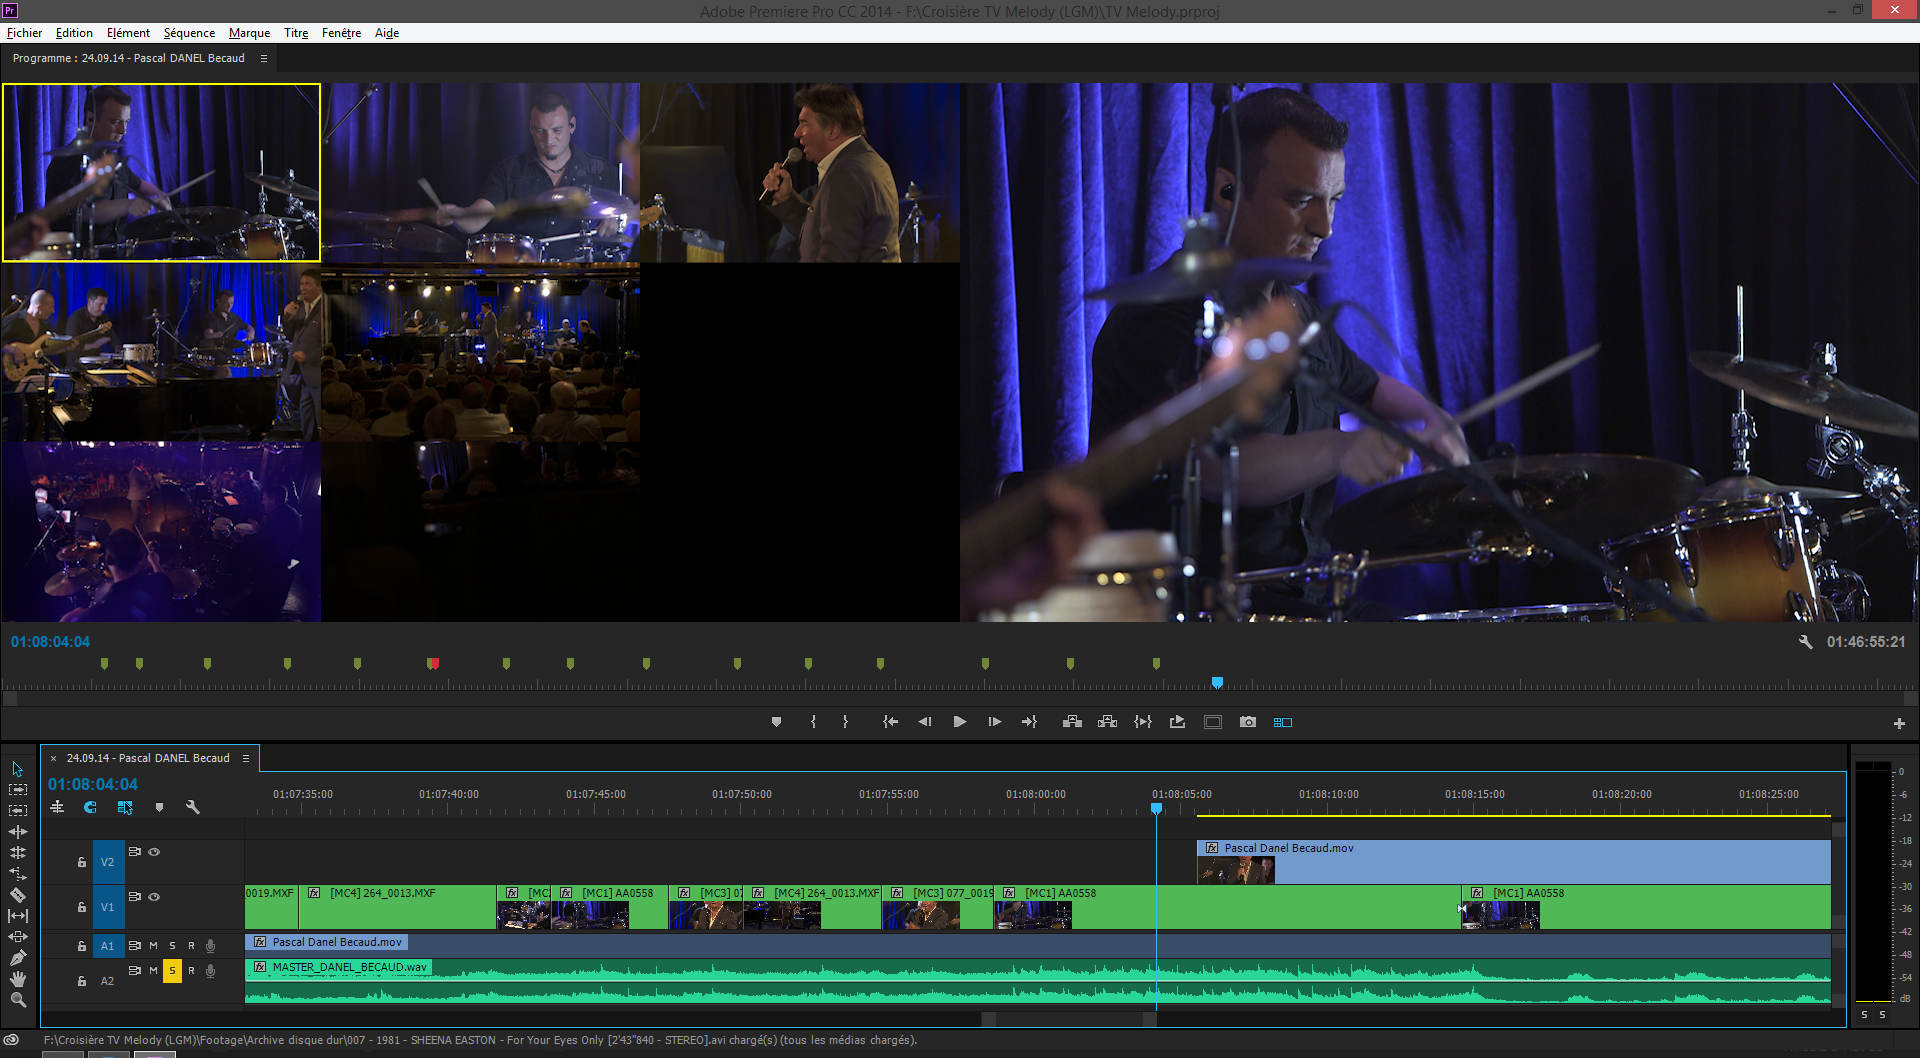Viewport: 1920px width, 1058px height.
Task: Open the Fenêtre menu
Action: pos(341,33)
